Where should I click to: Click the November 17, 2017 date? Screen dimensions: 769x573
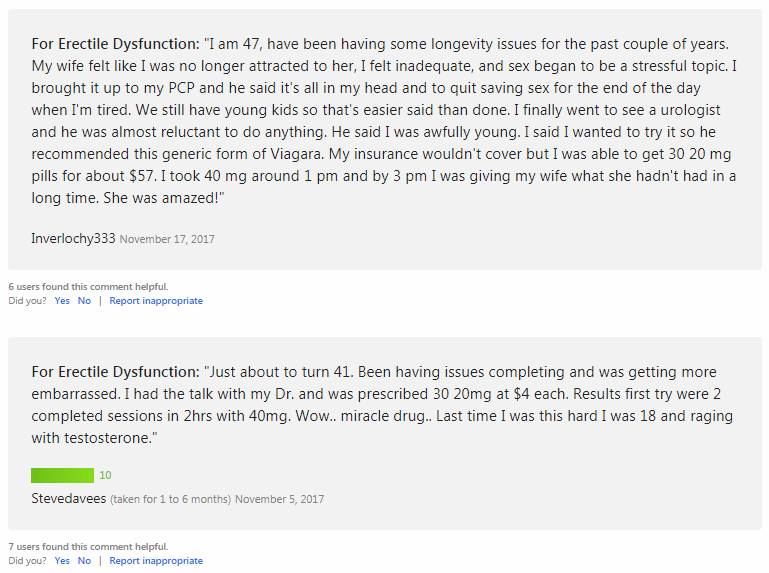click(x=167, y=239)
